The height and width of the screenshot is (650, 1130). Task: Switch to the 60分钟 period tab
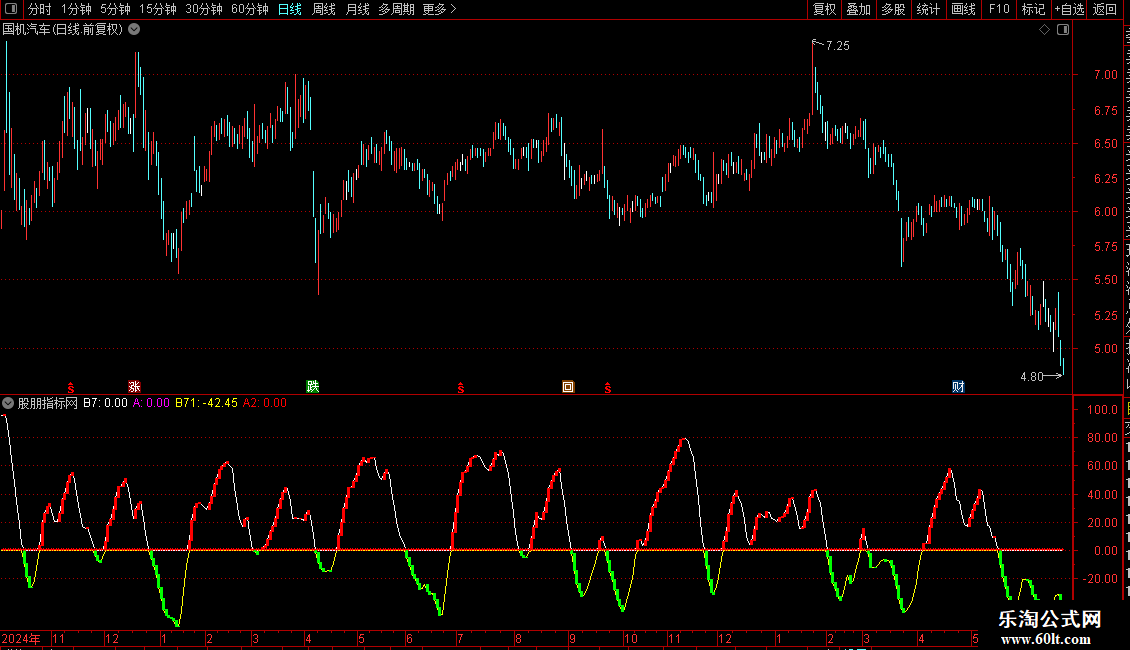pyautogui.click(x=249, y=9)
